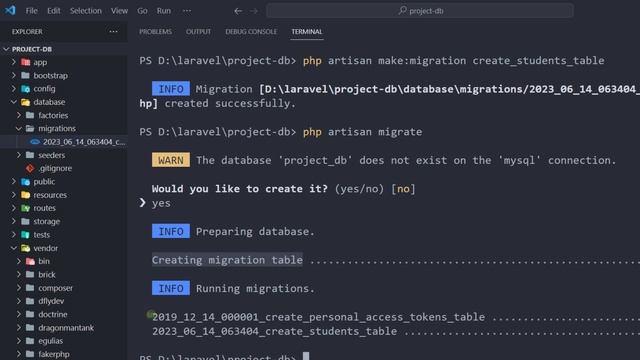
Task: Open the Selection menu
Action: point(85,11)
